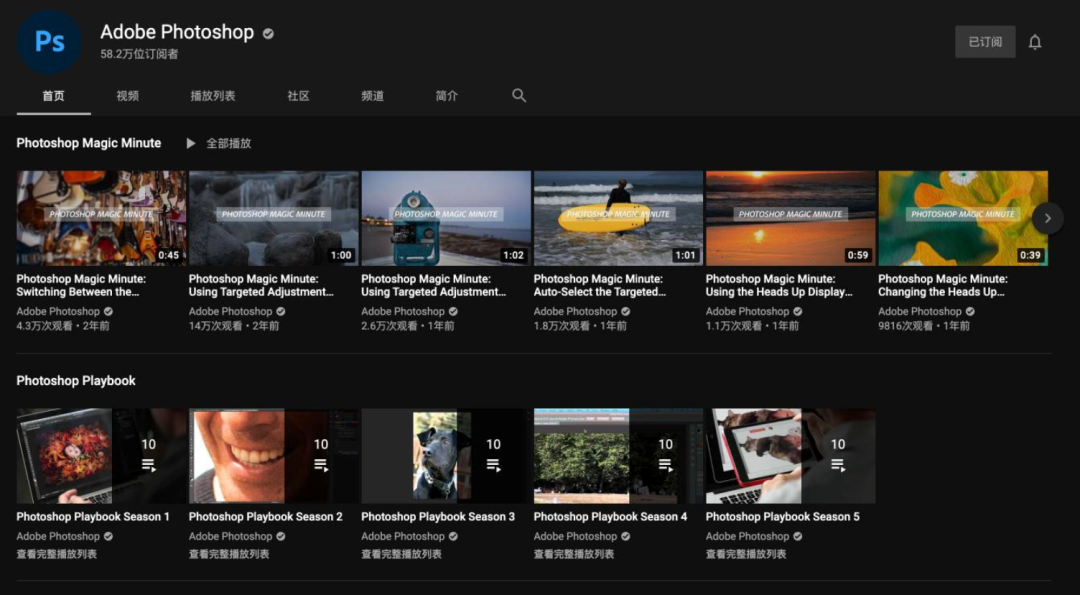Open Photoshop Playbook Season 5 title

point(782,516)
